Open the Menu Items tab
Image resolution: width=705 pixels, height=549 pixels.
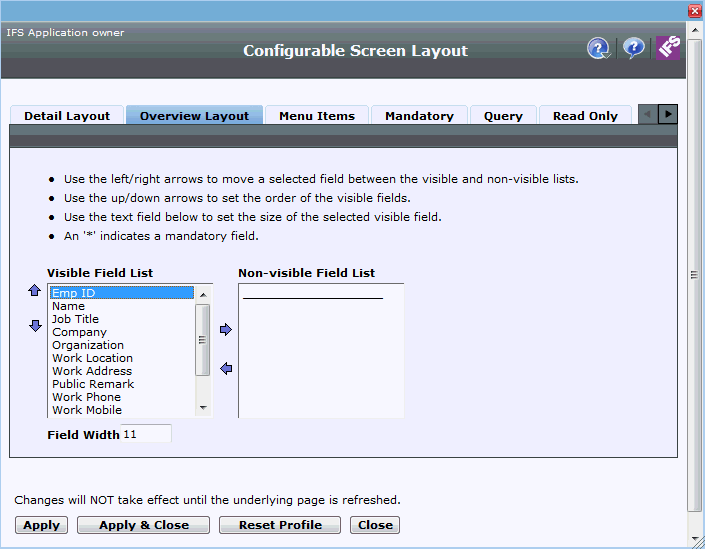click(317, 116)
